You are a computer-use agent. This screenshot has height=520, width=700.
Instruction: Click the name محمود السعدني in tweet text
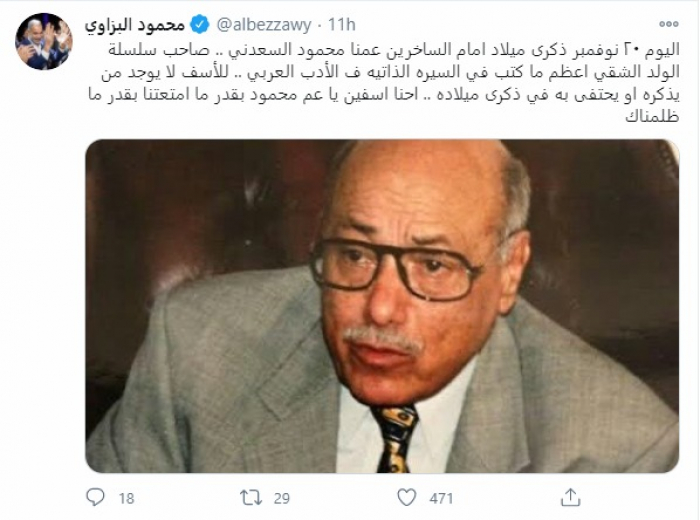[282, 50]
